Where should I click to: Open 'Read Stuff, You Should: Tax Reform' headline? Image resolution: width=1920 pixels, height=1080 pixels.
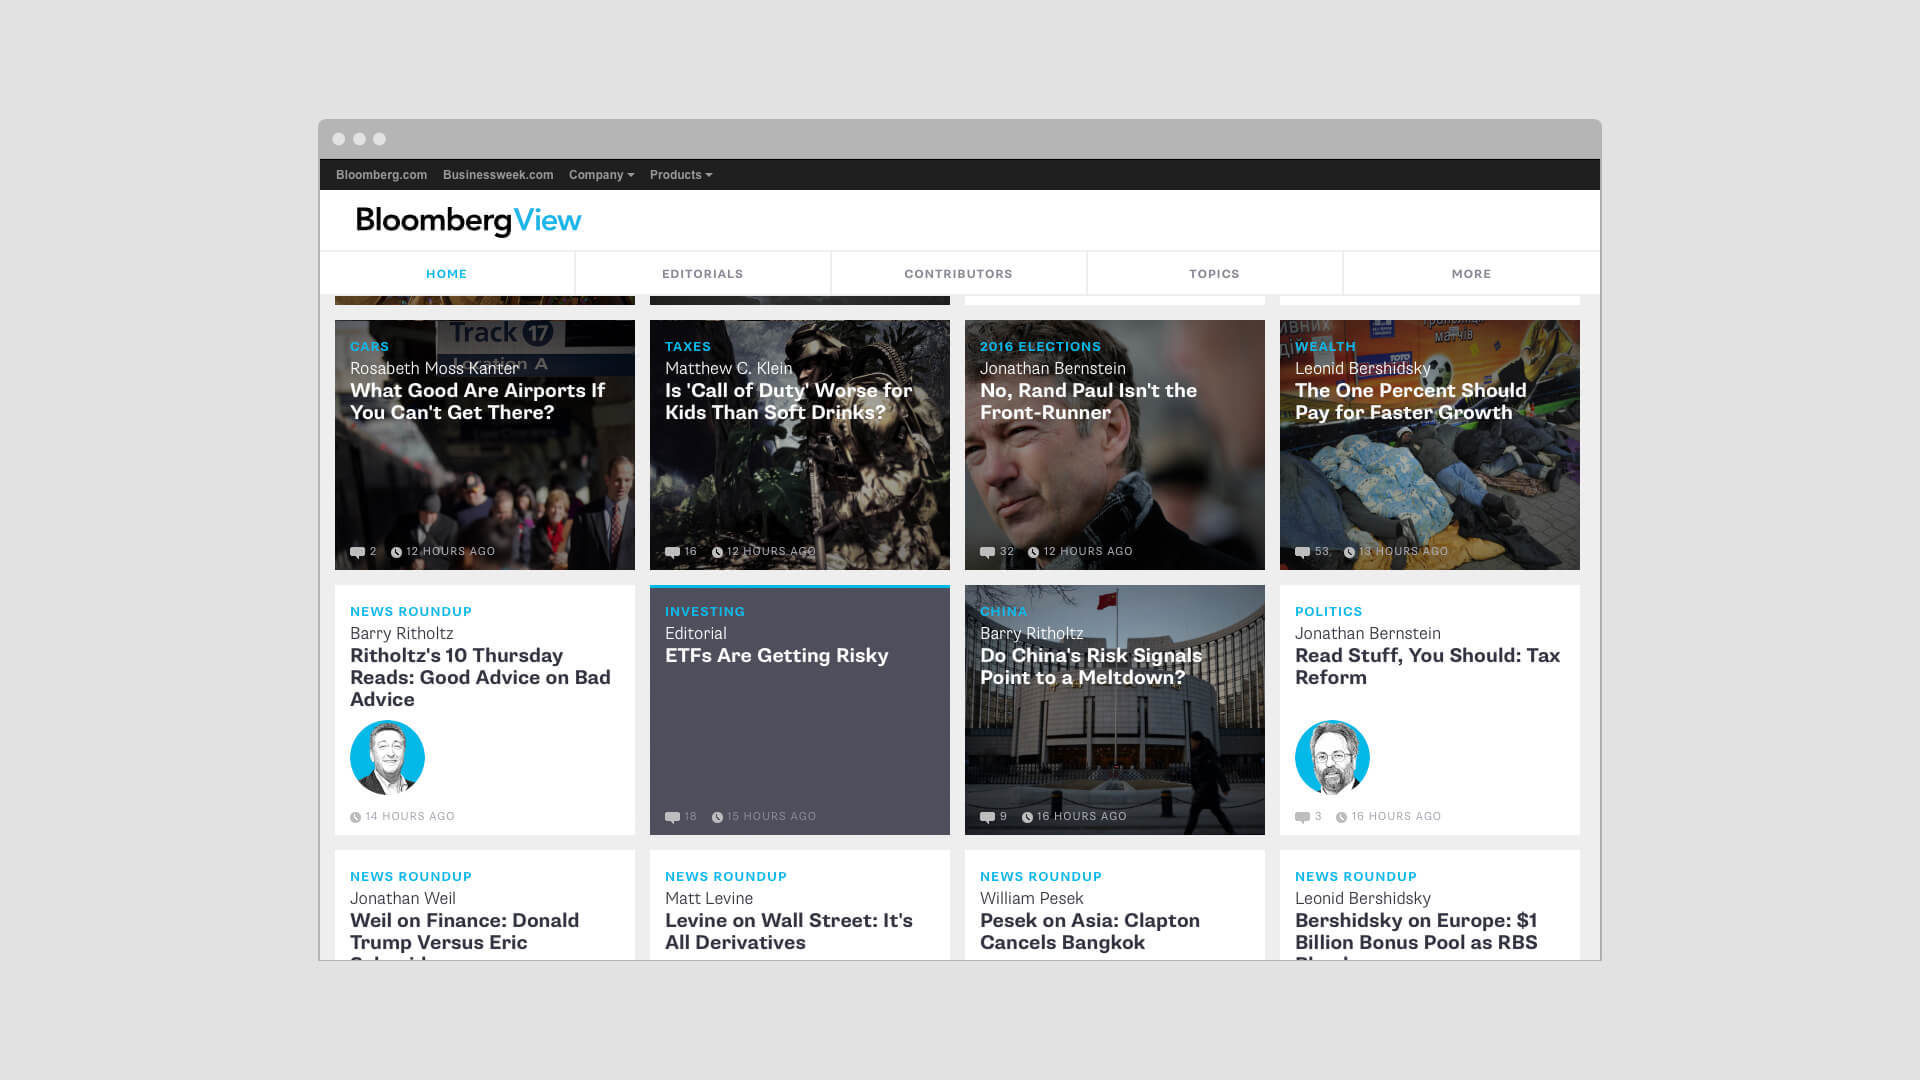click(1427, 667)
